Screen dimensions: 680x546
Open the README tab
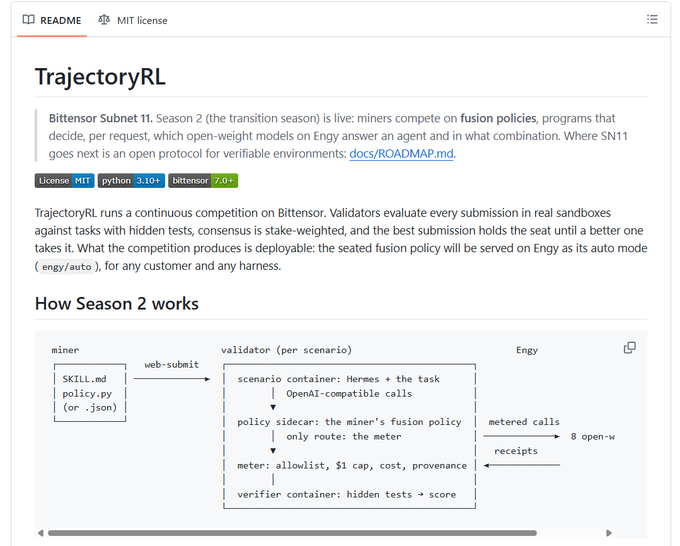pos(52,20)
